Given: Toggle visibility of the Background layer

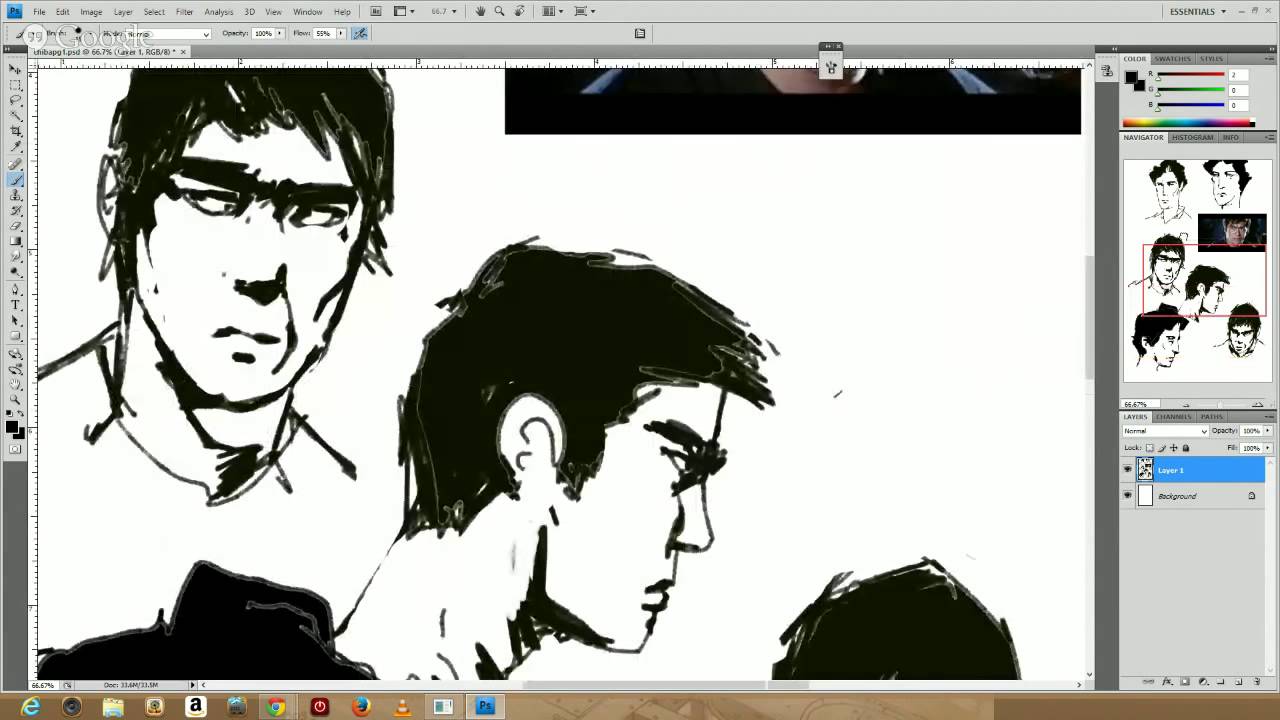Looking at the screenshot, I should pos(1128,496).
